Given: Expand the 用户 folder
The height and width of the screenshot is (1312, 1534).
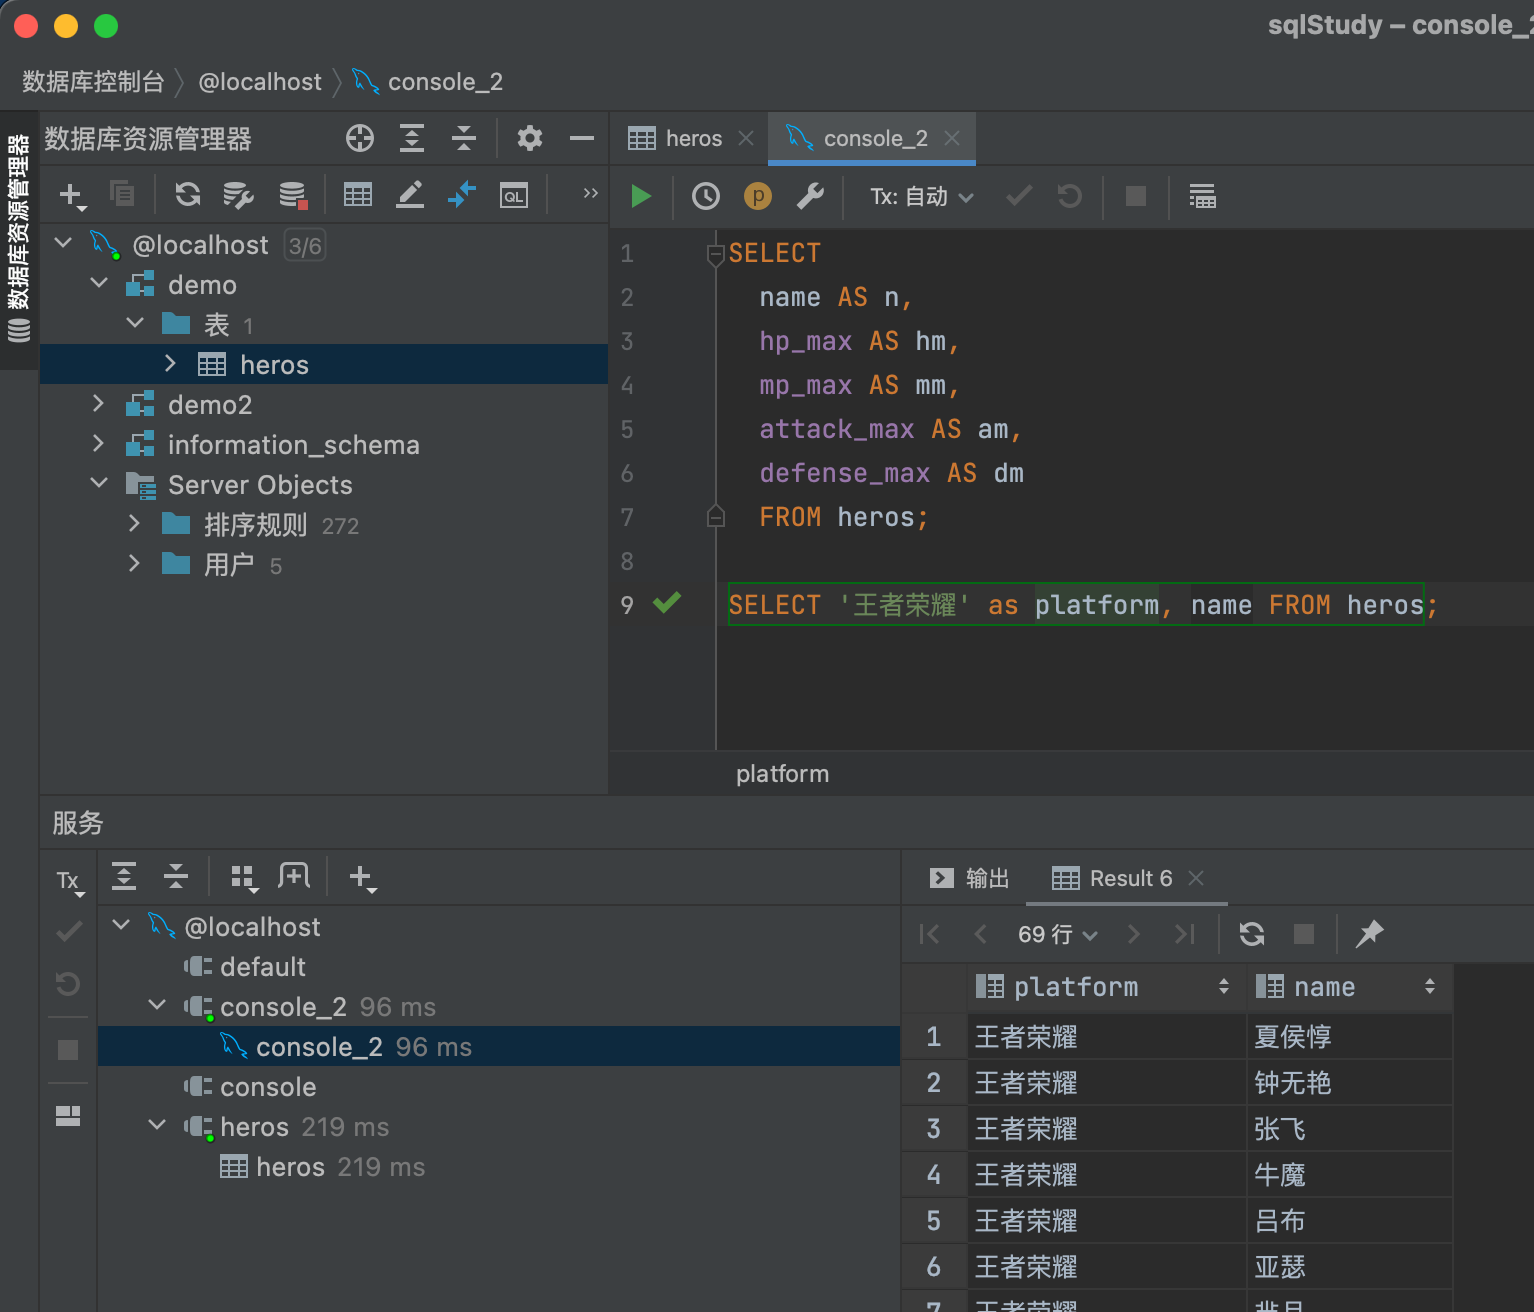Looking at the screenshot, I should point(134,563).
